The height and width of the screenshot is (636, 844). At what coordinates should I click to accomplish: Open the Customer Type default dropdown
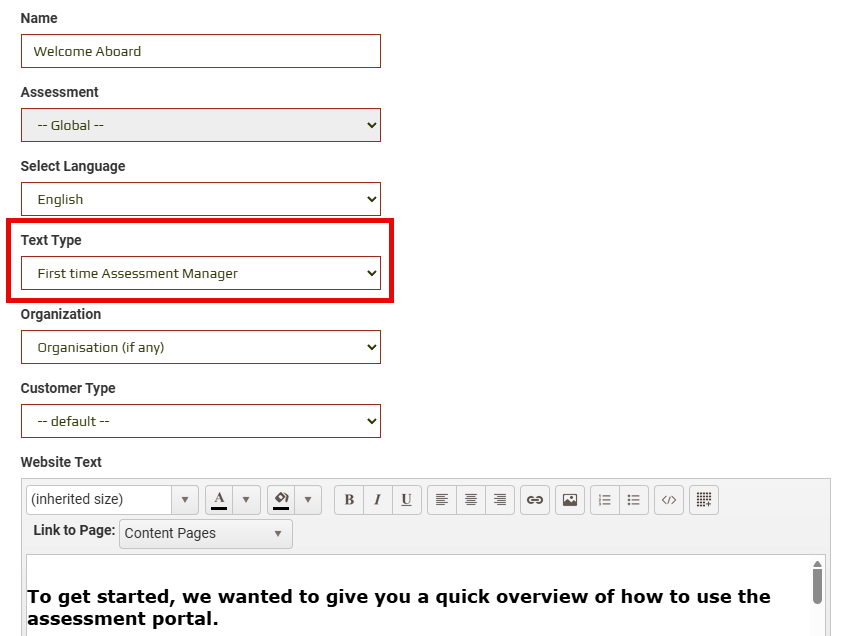pos(201,421)
